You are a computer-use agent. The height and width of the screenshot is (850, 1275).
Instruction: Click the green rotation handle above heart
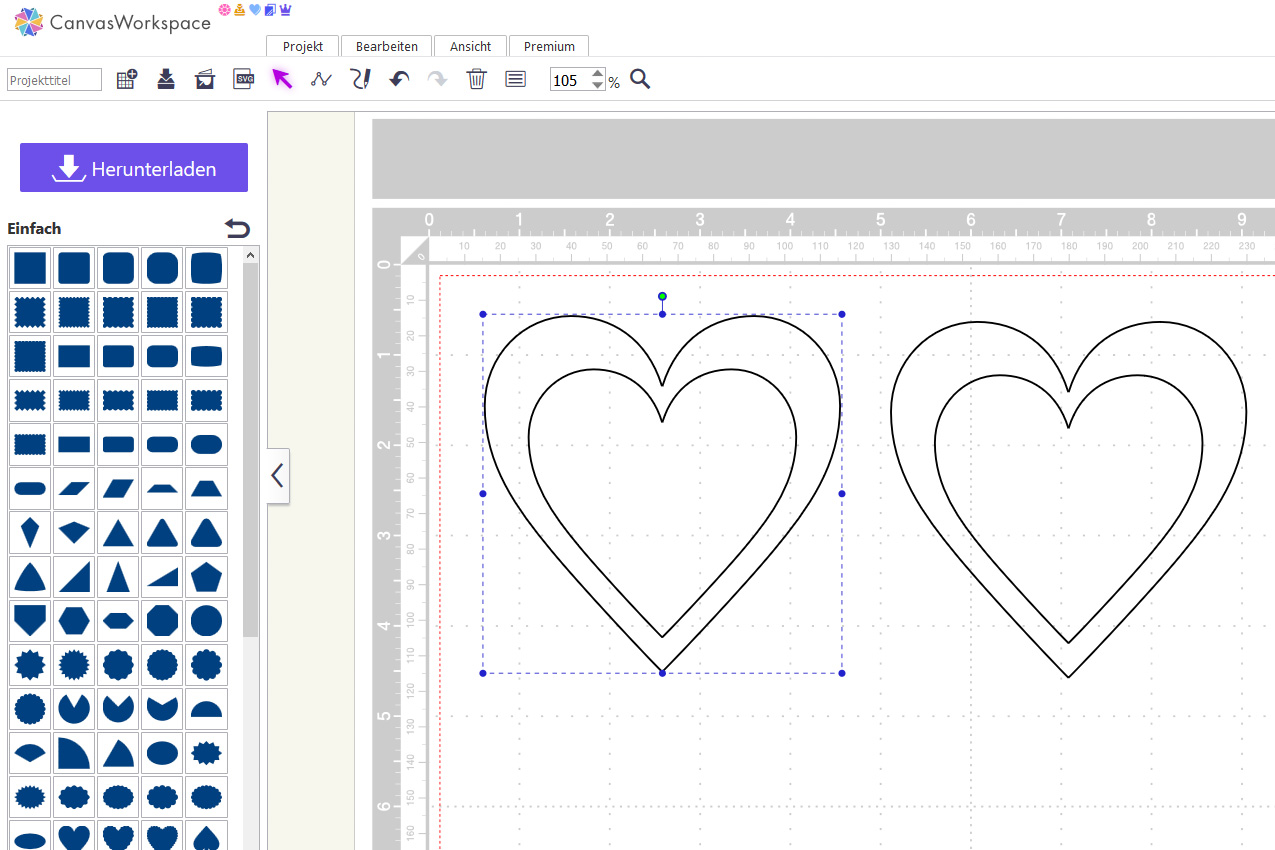662,296
